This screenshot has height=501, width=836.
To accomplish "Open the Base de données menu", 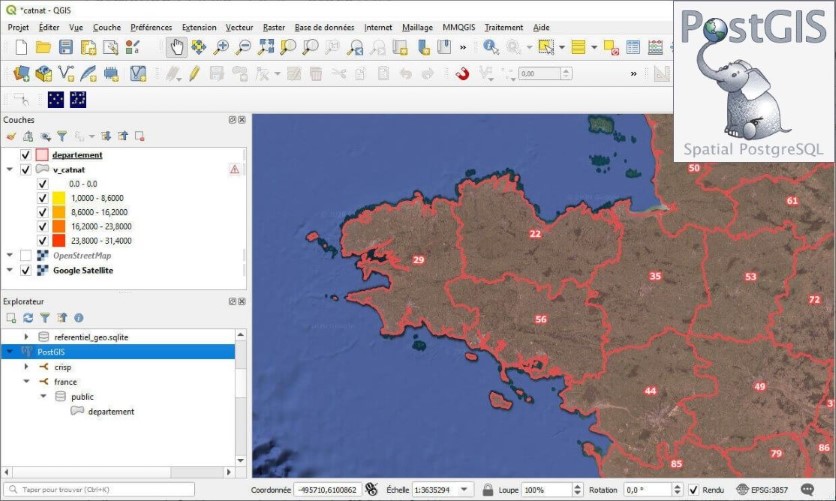I will pyautogui.click(x=325, y=27).
